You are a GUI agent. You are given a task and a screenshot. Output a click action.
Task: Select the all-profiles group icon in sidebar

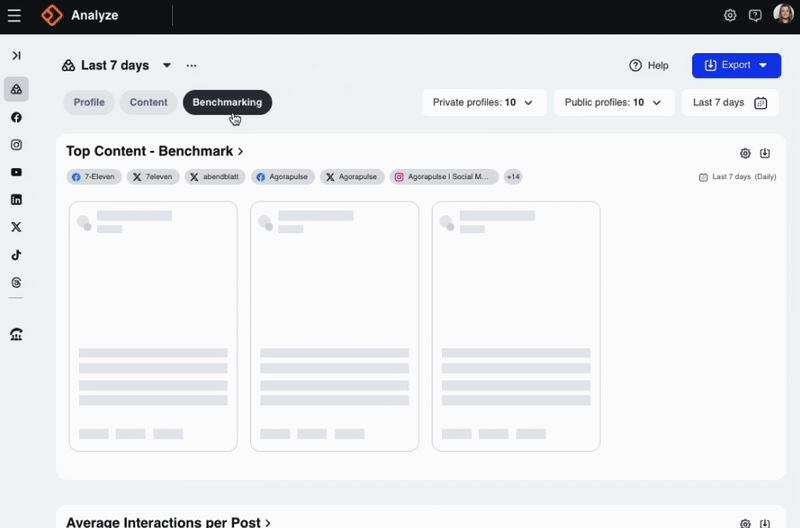16,89
